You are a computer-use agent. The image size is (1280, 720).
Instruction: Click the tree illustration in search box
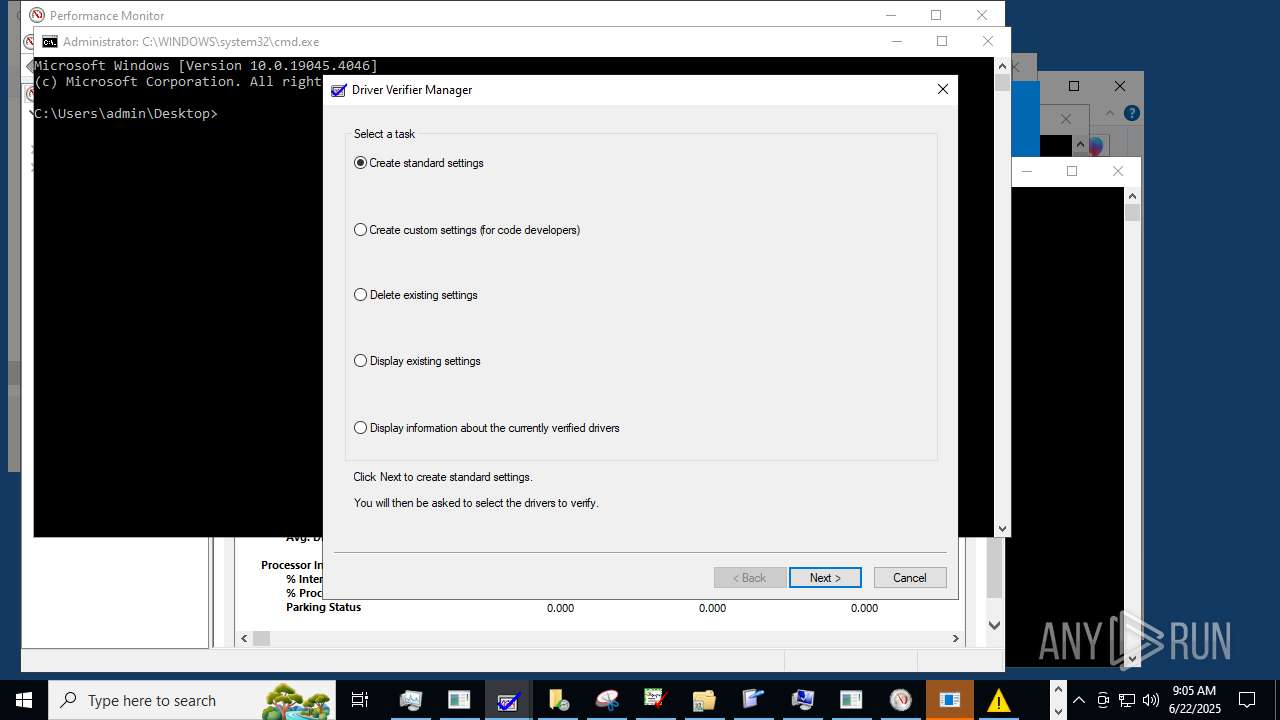pyautogui.click(x=296, y=701)
